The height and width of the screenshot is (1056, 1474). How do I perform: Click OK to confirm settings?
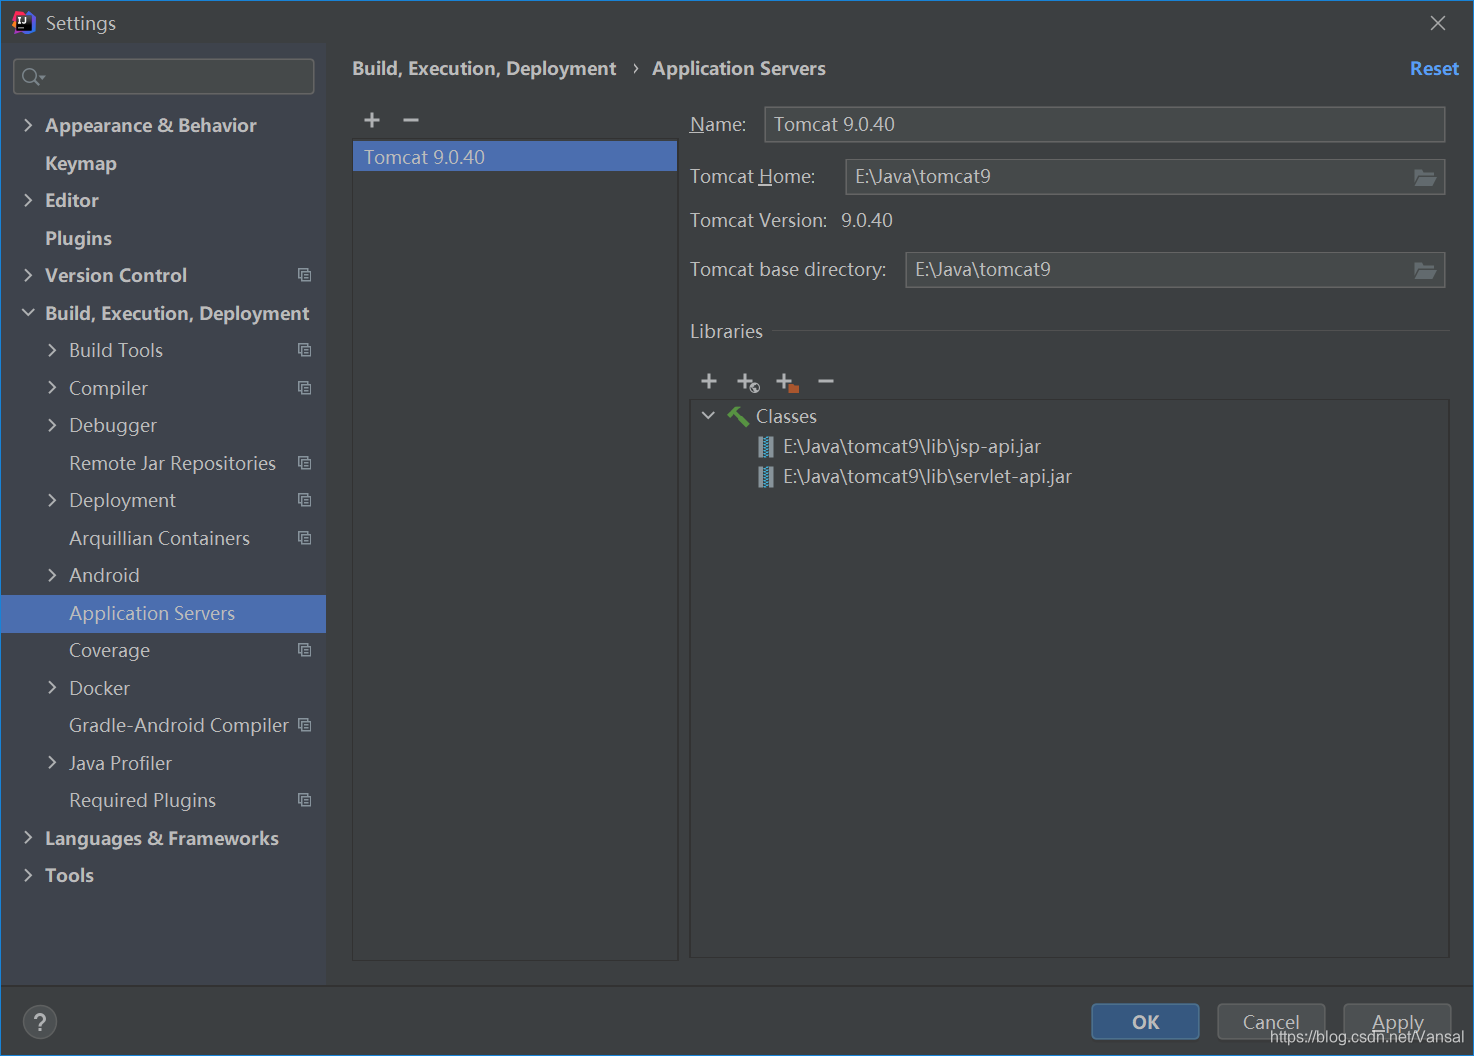coord(1145,1022)
